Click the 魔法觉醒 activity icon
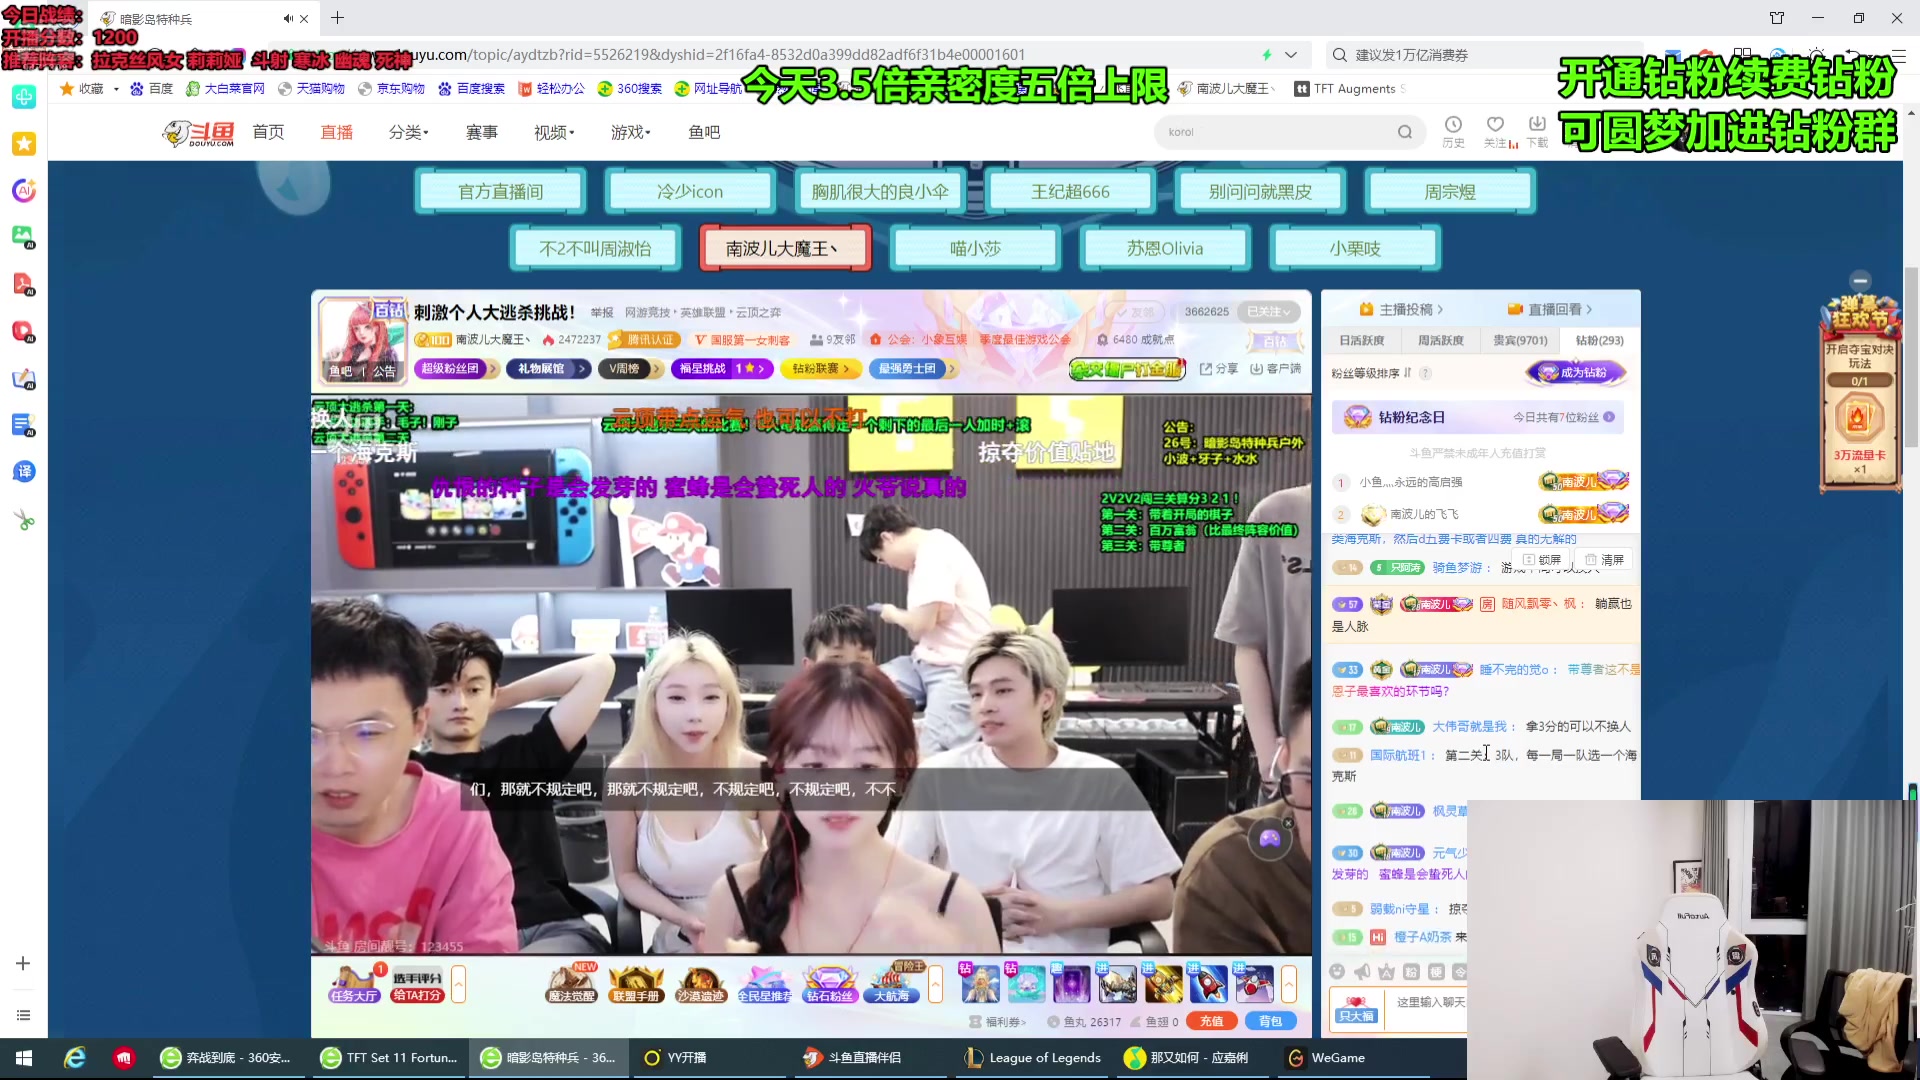1920x1080 pixels. tap(571, 984)
